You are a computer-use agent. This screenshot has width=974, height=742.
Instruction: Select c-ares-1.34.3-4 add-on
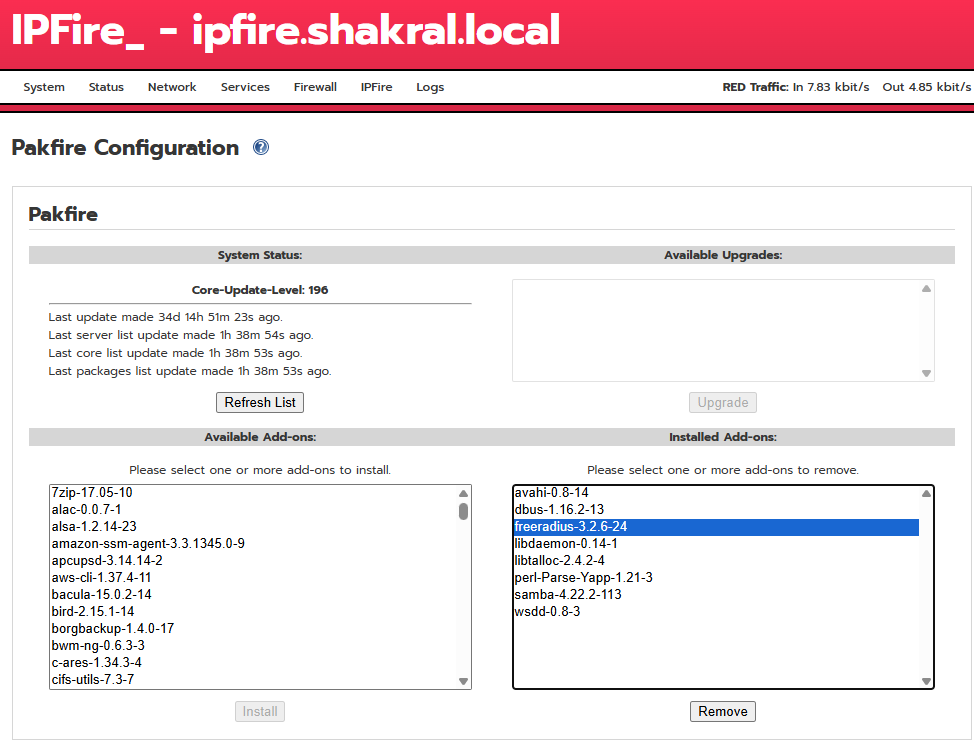[253, 663]
